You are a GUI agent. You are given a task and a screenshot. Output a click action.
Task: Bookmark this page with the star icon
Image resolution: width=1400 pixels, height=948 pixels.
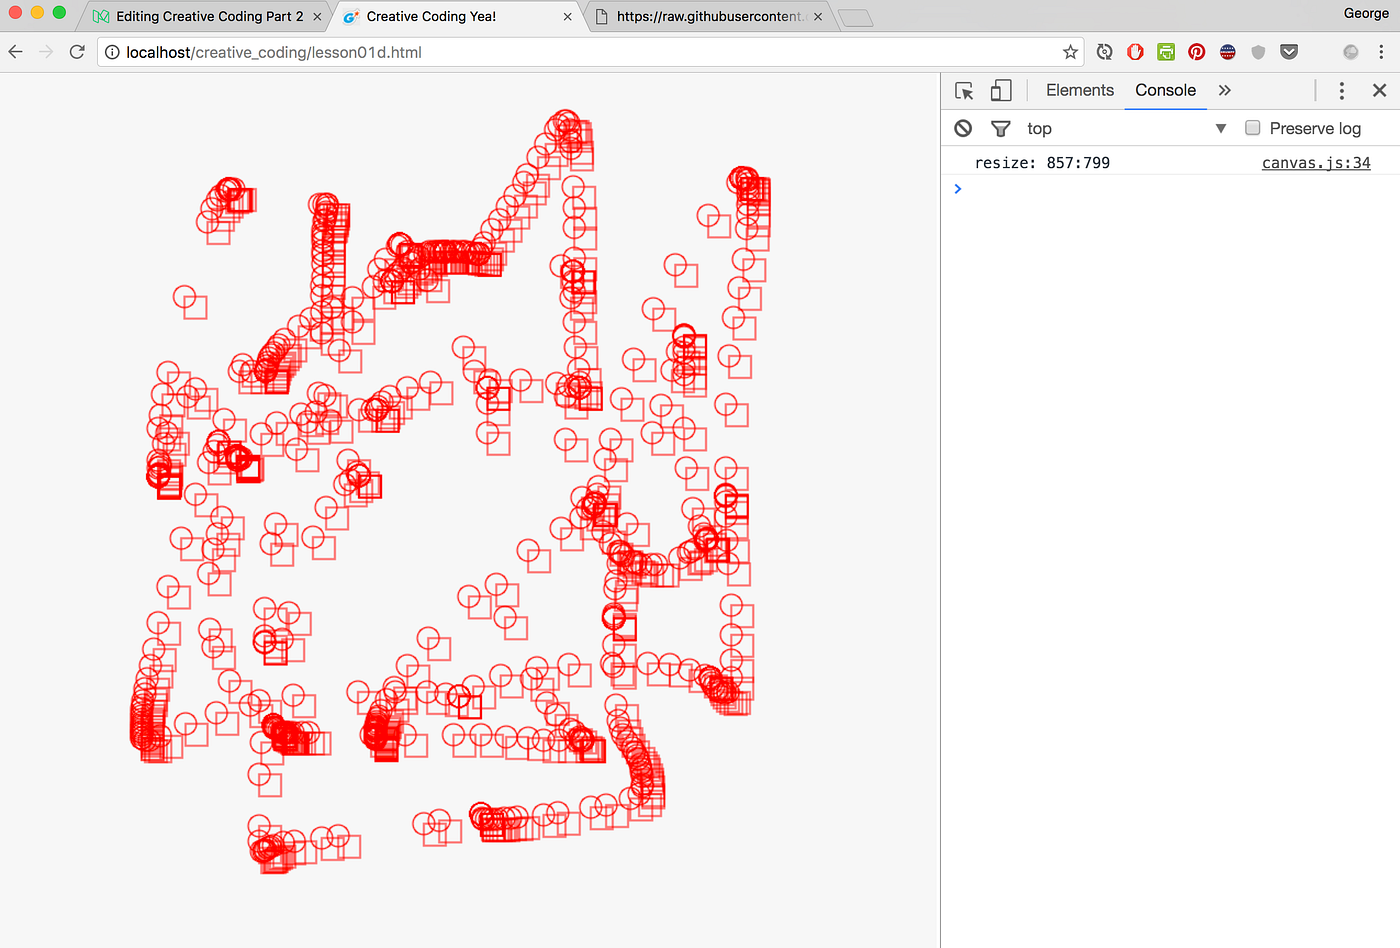click(x=1071, y=51)
